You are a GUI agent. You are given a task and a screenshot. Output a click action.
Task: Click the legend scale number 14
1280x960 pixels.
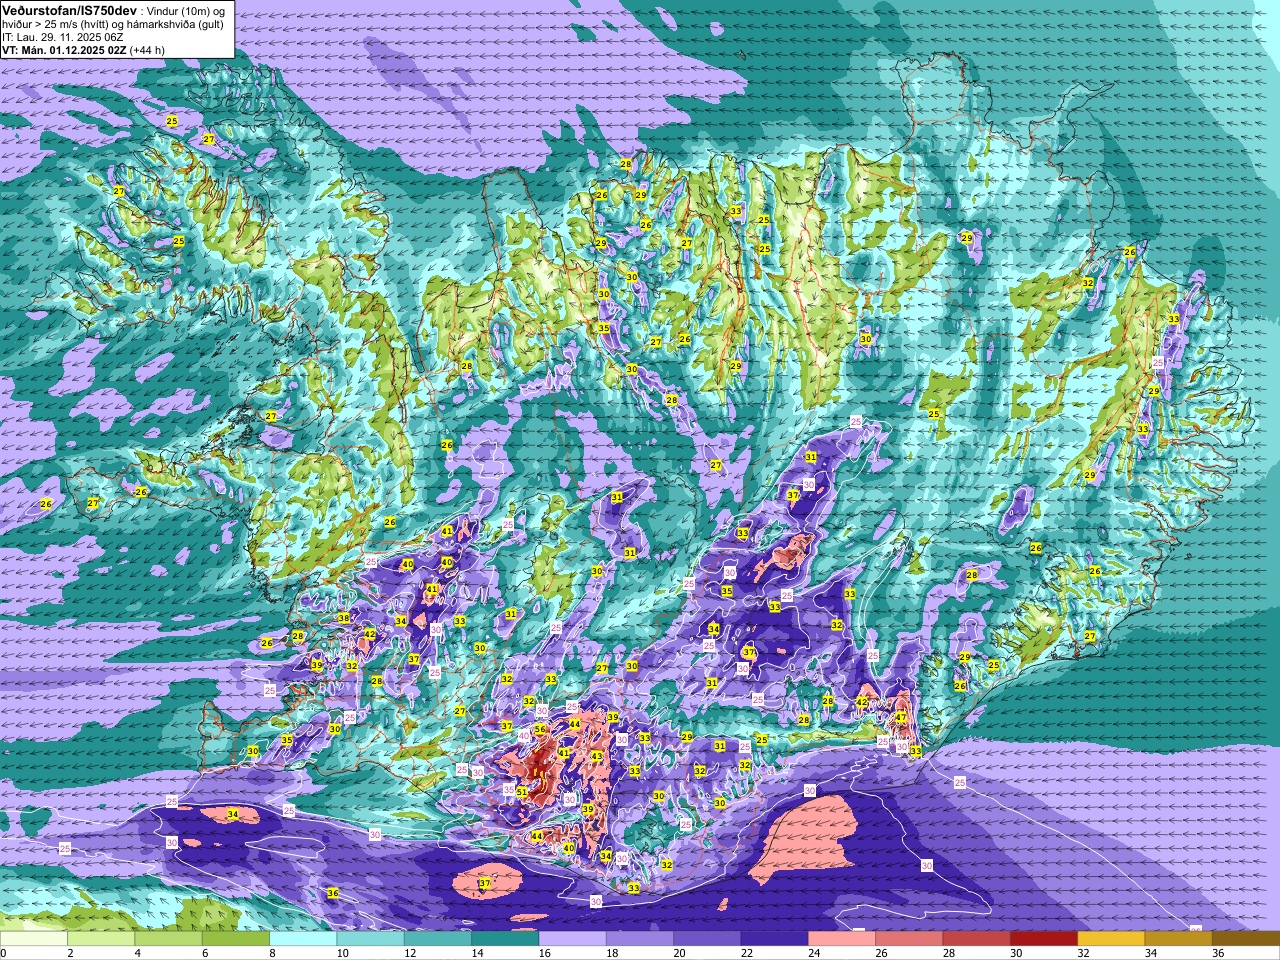[x=478, y=953]
